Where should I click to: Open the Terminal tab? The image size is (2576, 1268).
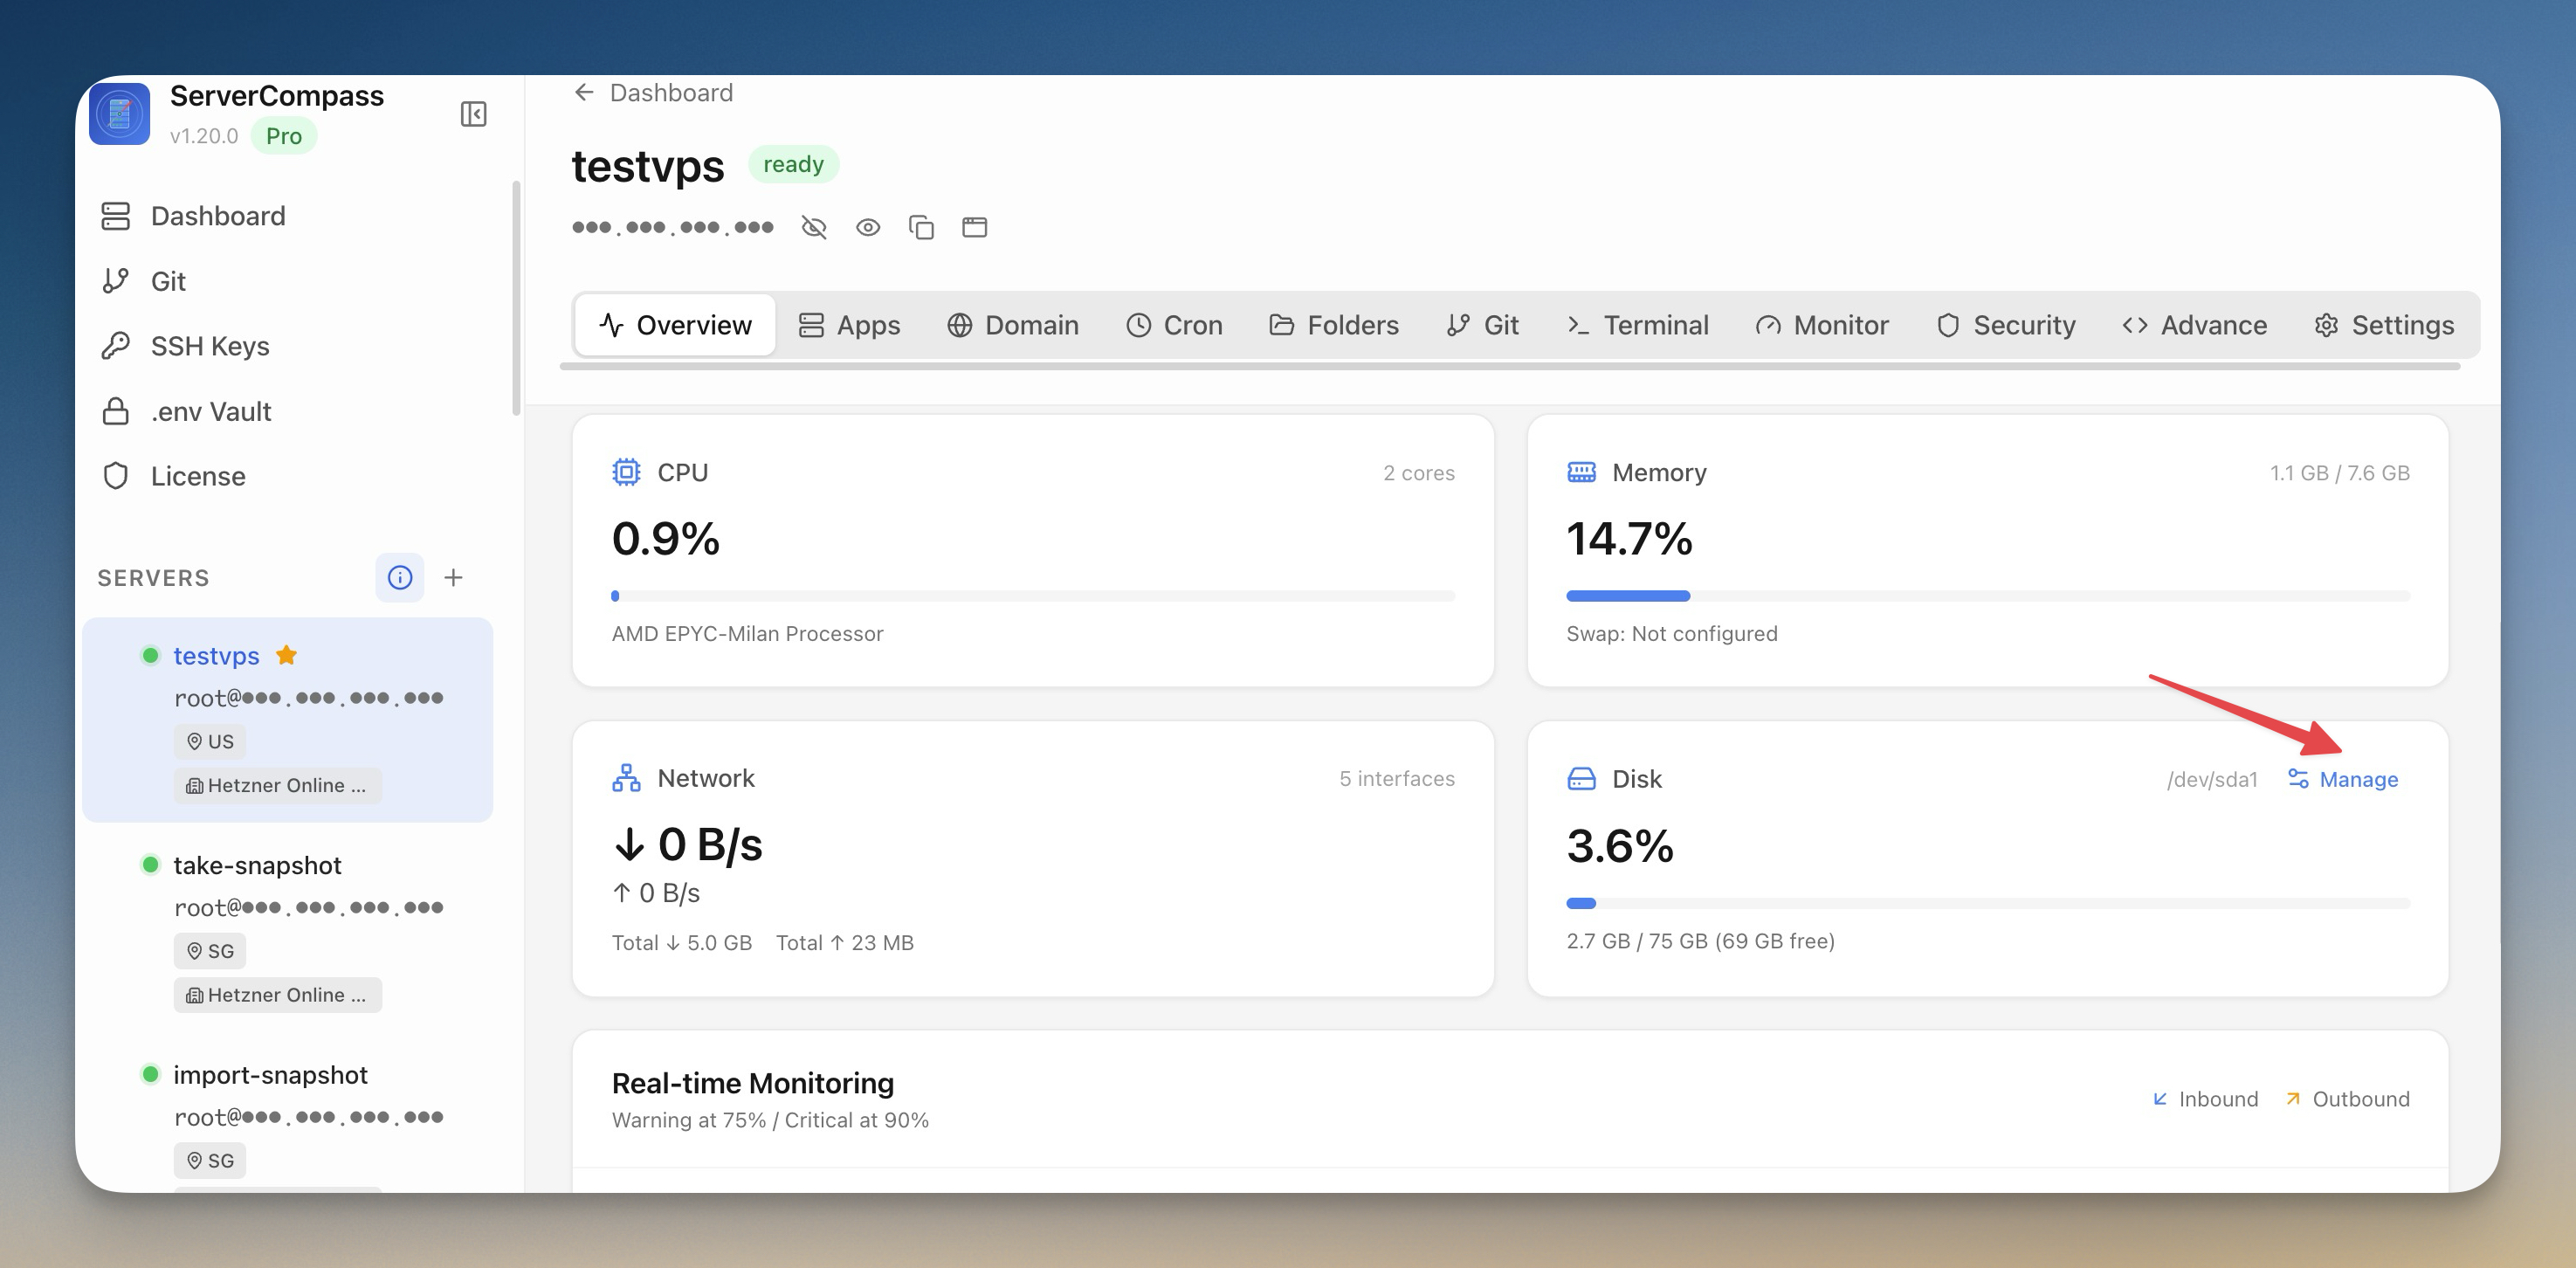point(1637,325)
